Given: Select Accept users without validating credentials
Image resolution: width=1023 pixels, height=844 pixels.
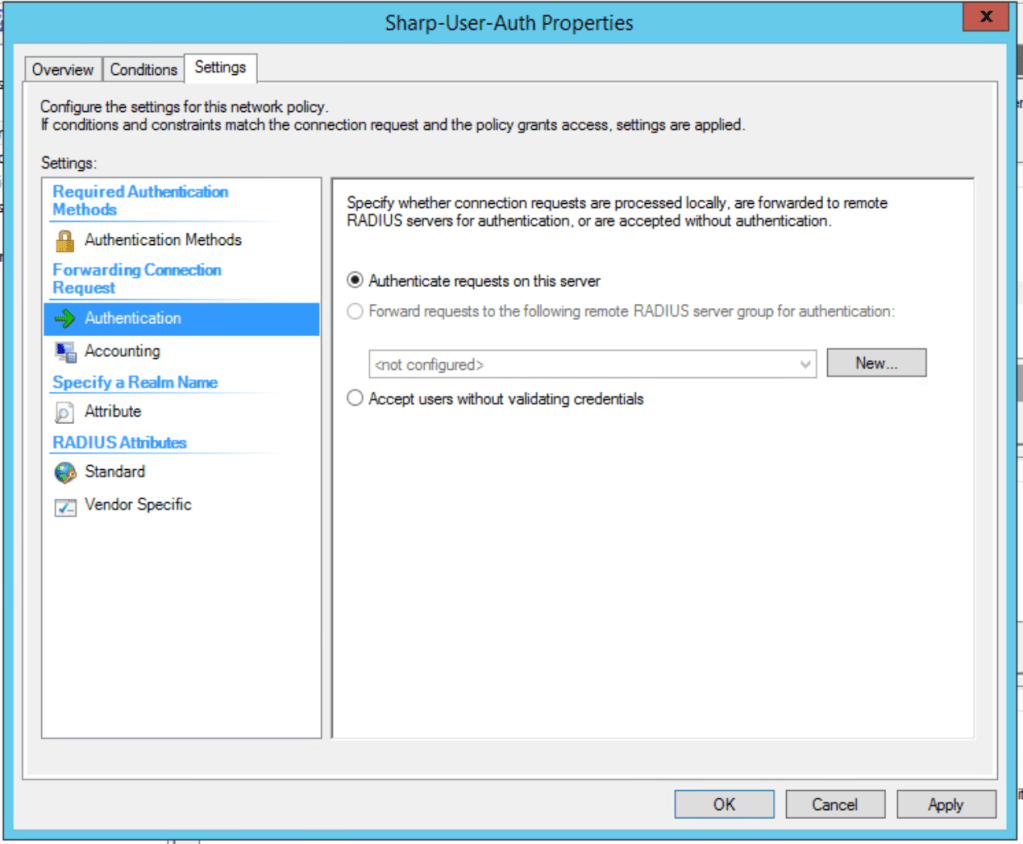Looking at the screenshot, I should [x=355, y=399].
